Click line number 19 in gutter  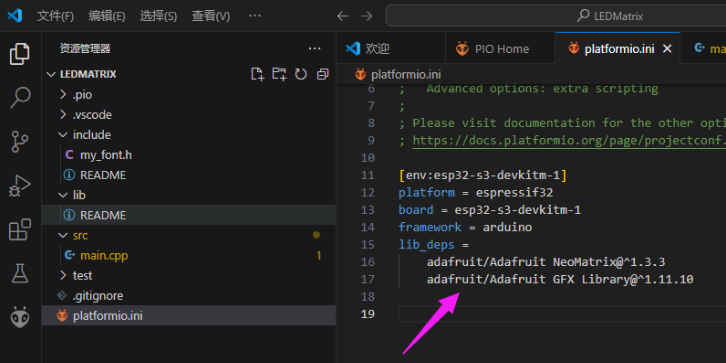[x=368, y=314]
